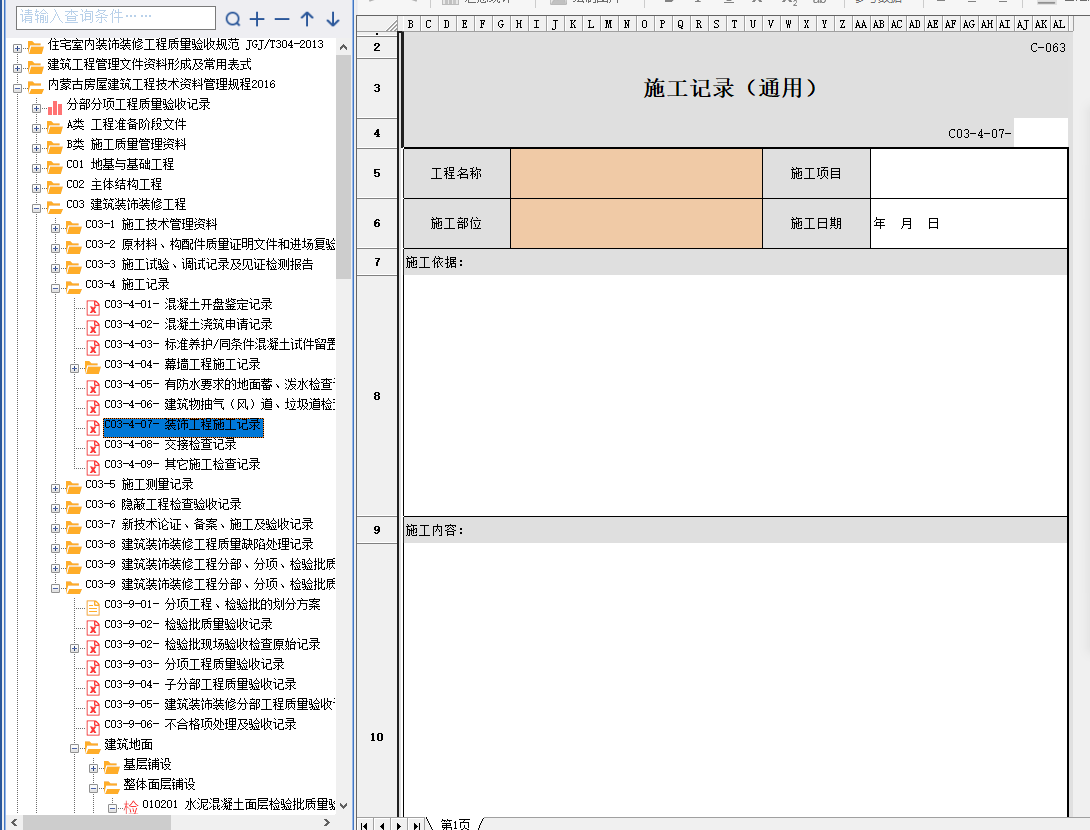Open C03-4-09 其它施工检查记录
Image resolution: width=1090 pixels, height=830 pixels.
coord(181,464)
